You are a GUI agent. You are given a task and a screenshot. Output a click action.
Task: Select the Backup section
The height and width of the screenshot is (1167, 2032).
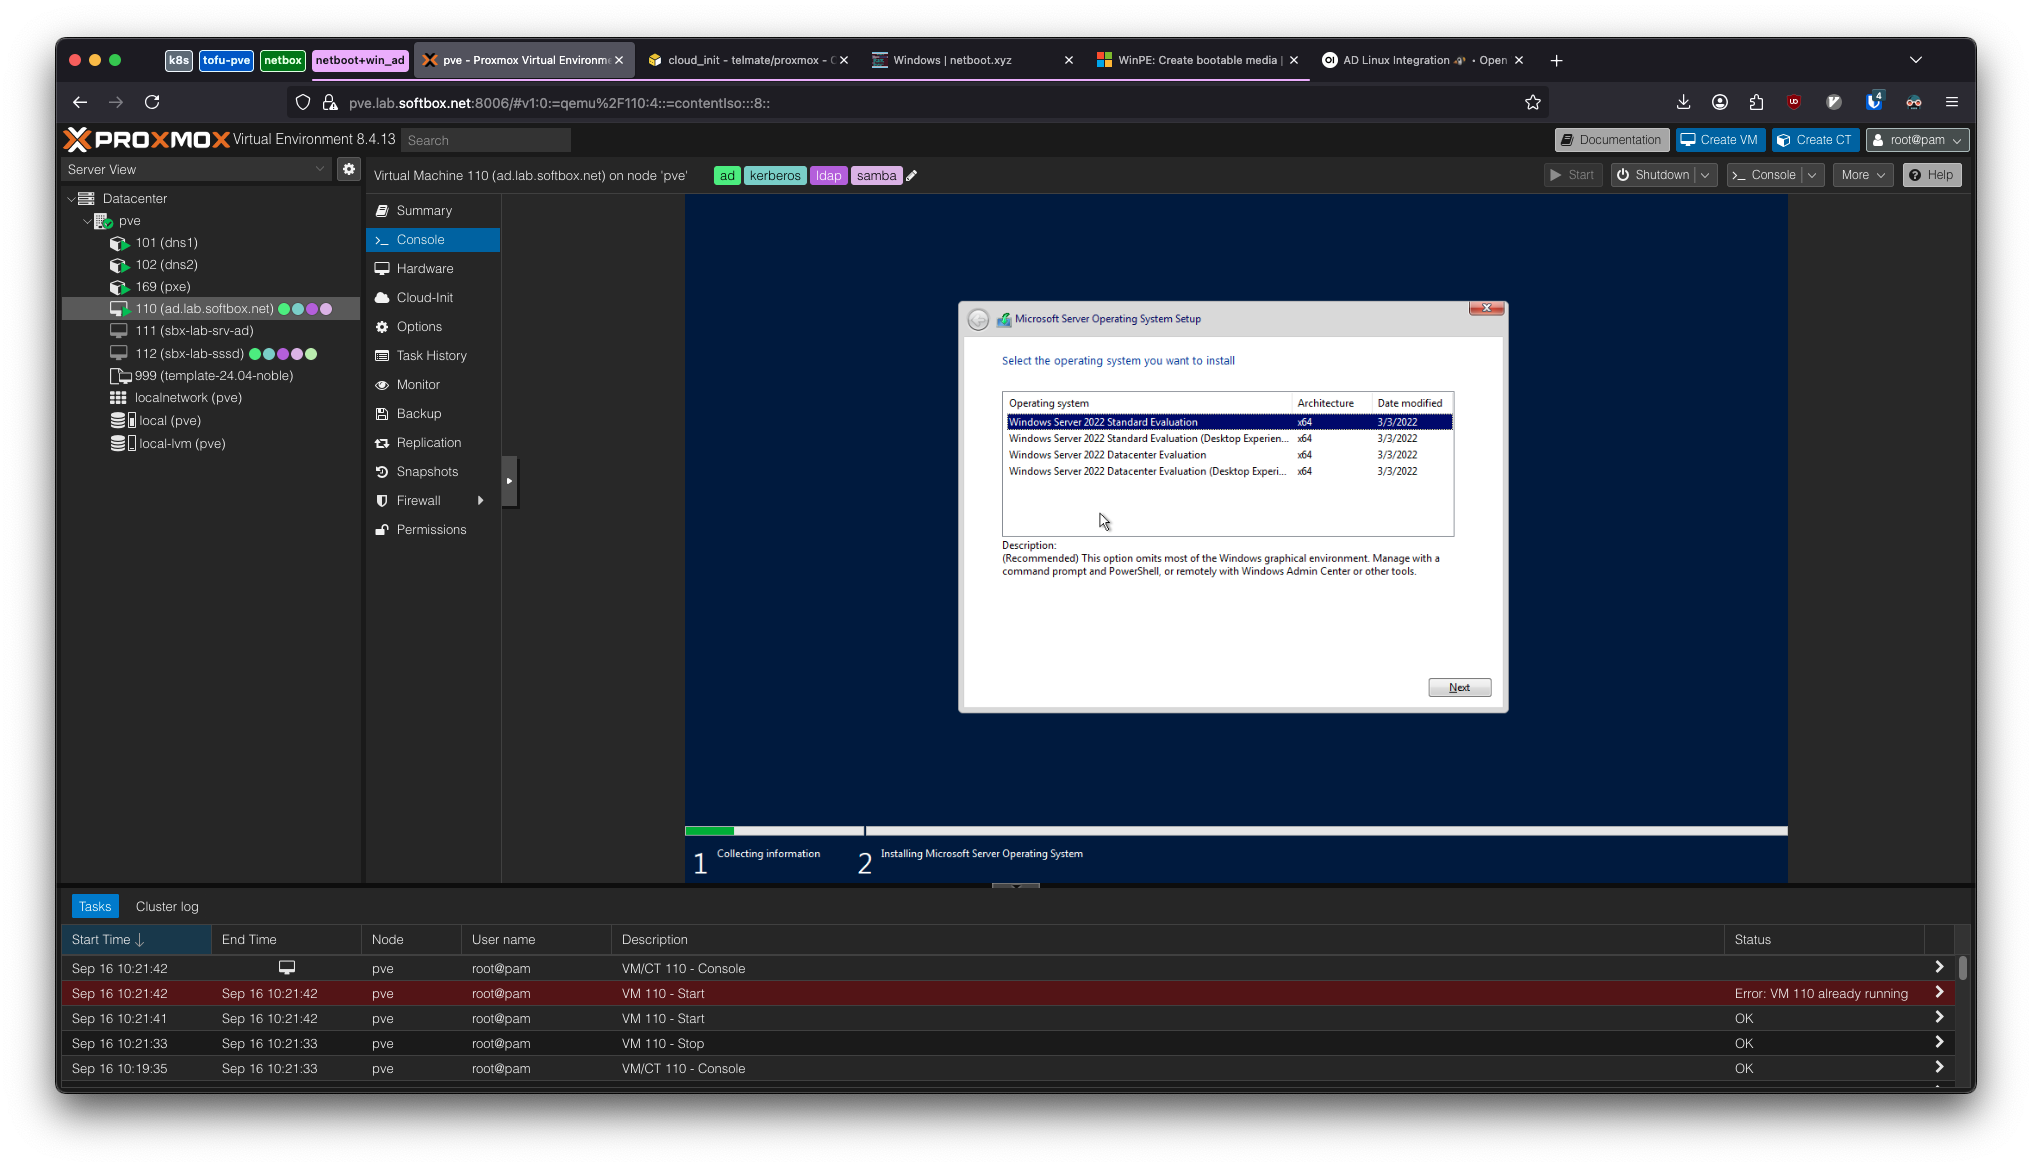point(418,413)
